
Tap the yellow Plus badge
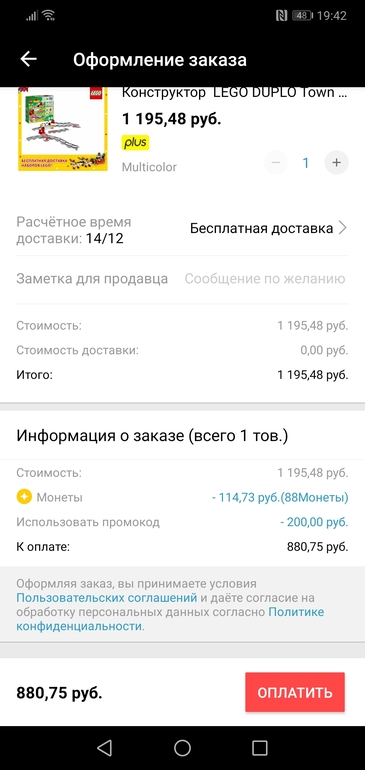click(135, 143)
